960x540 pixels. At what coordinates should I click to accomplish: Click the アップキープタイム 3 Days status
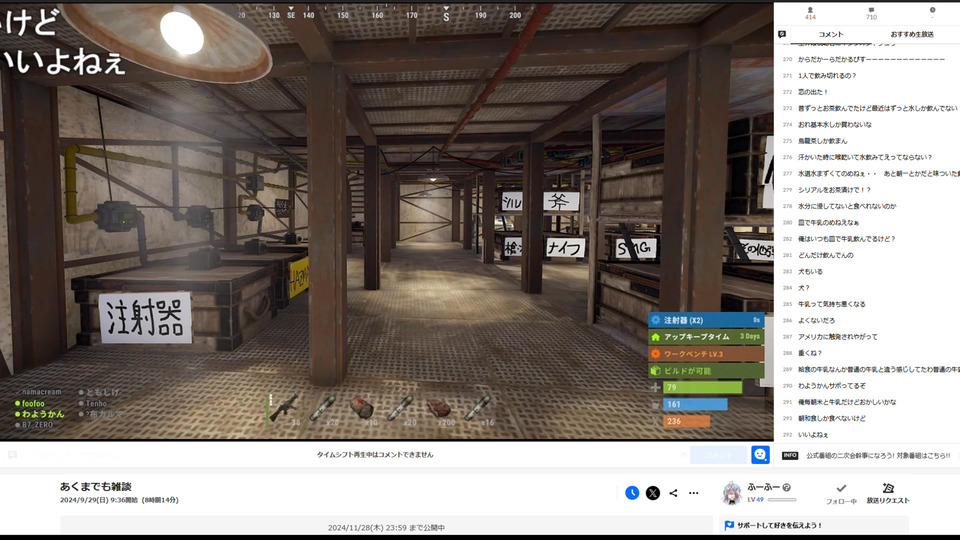click(x=706, y=337)
